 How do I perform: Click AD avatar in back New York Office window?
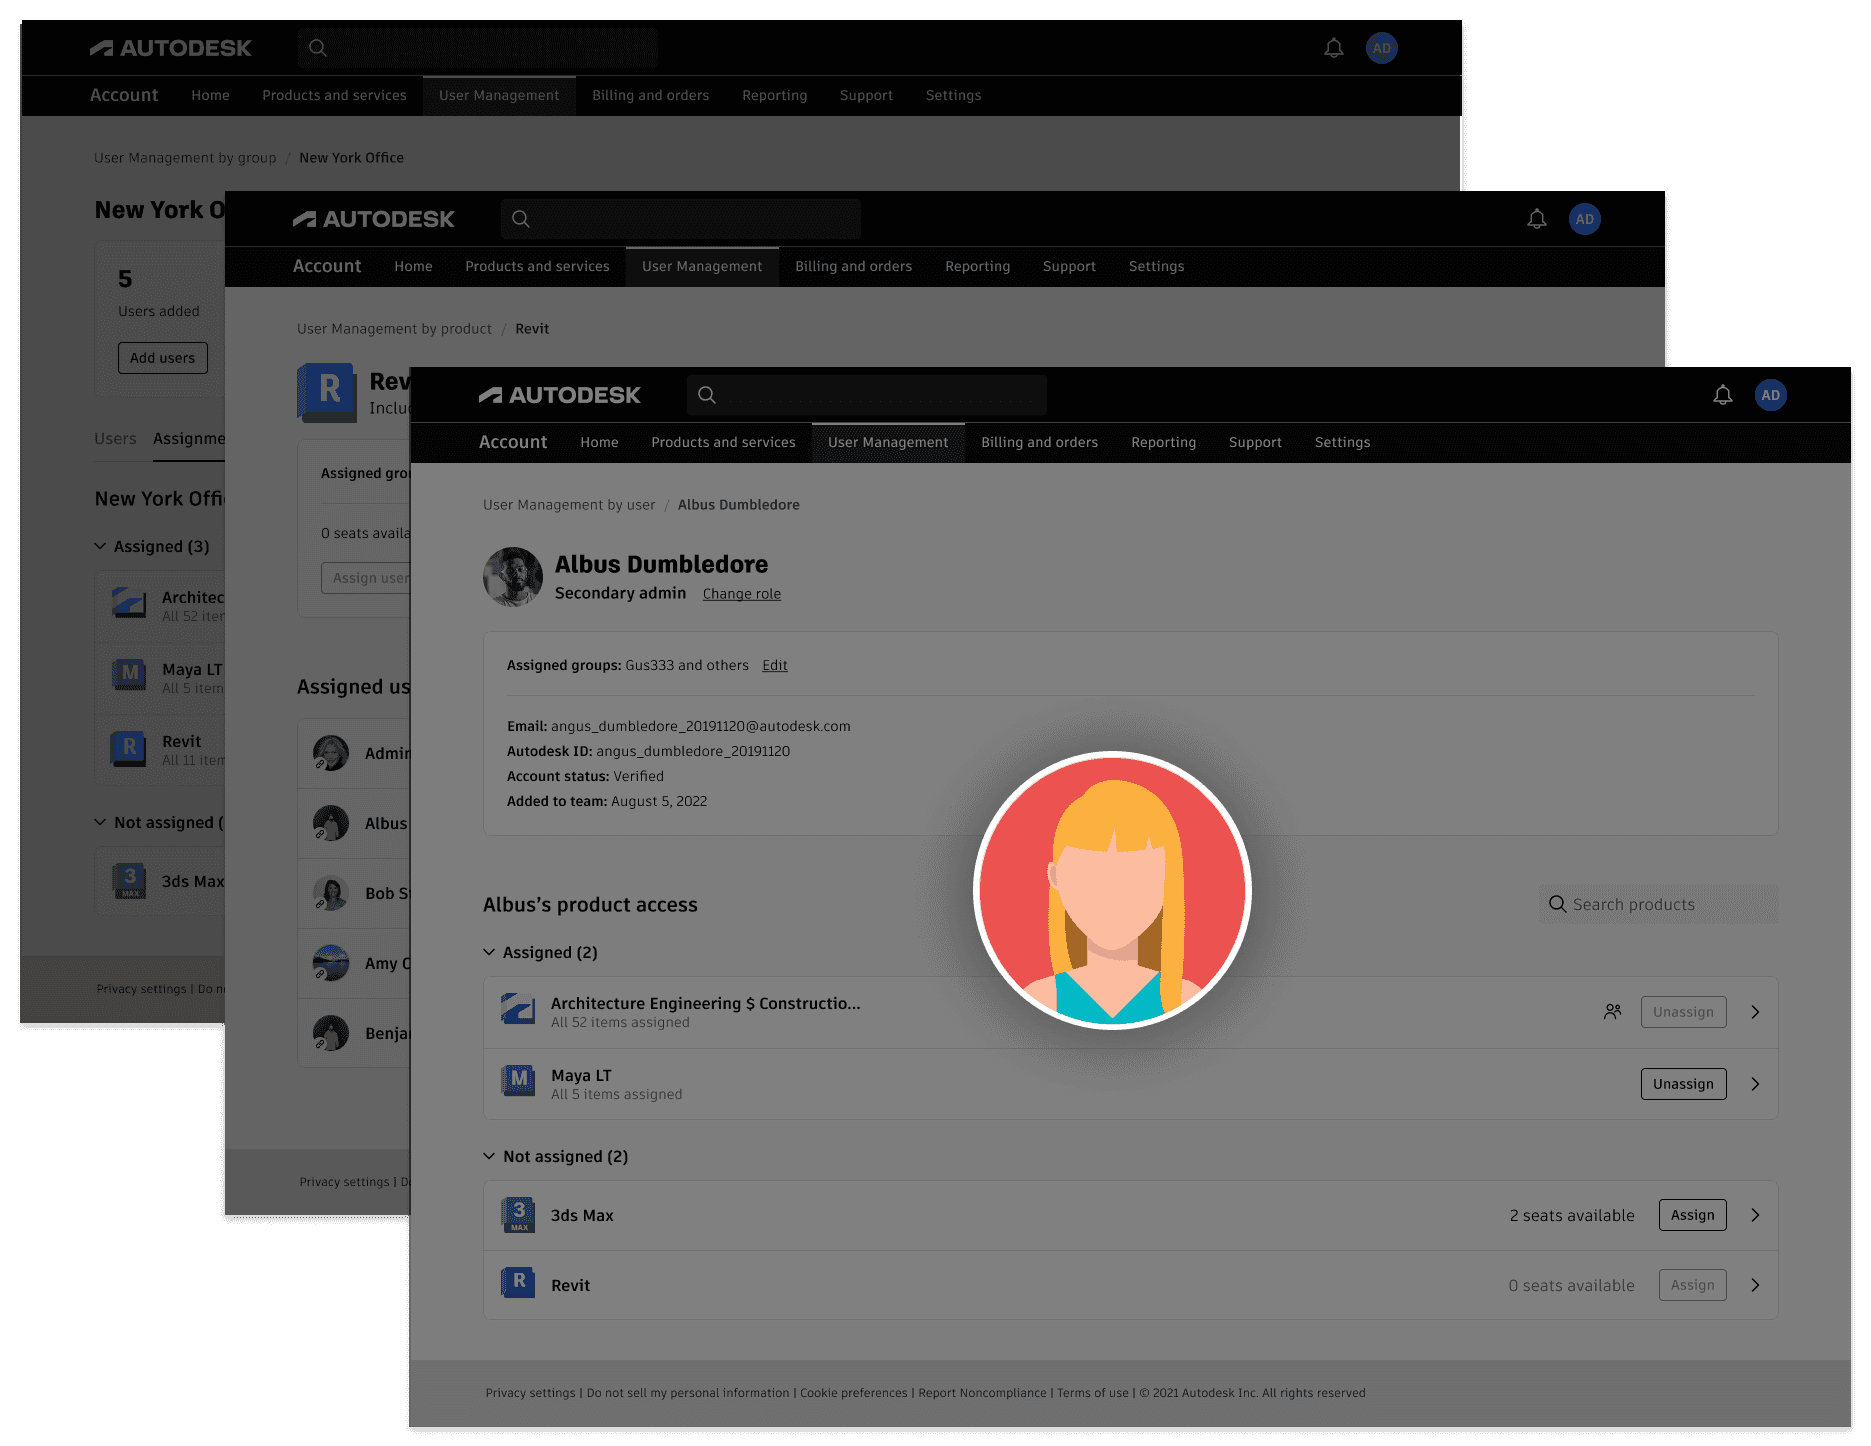(x=1381, y=48)
